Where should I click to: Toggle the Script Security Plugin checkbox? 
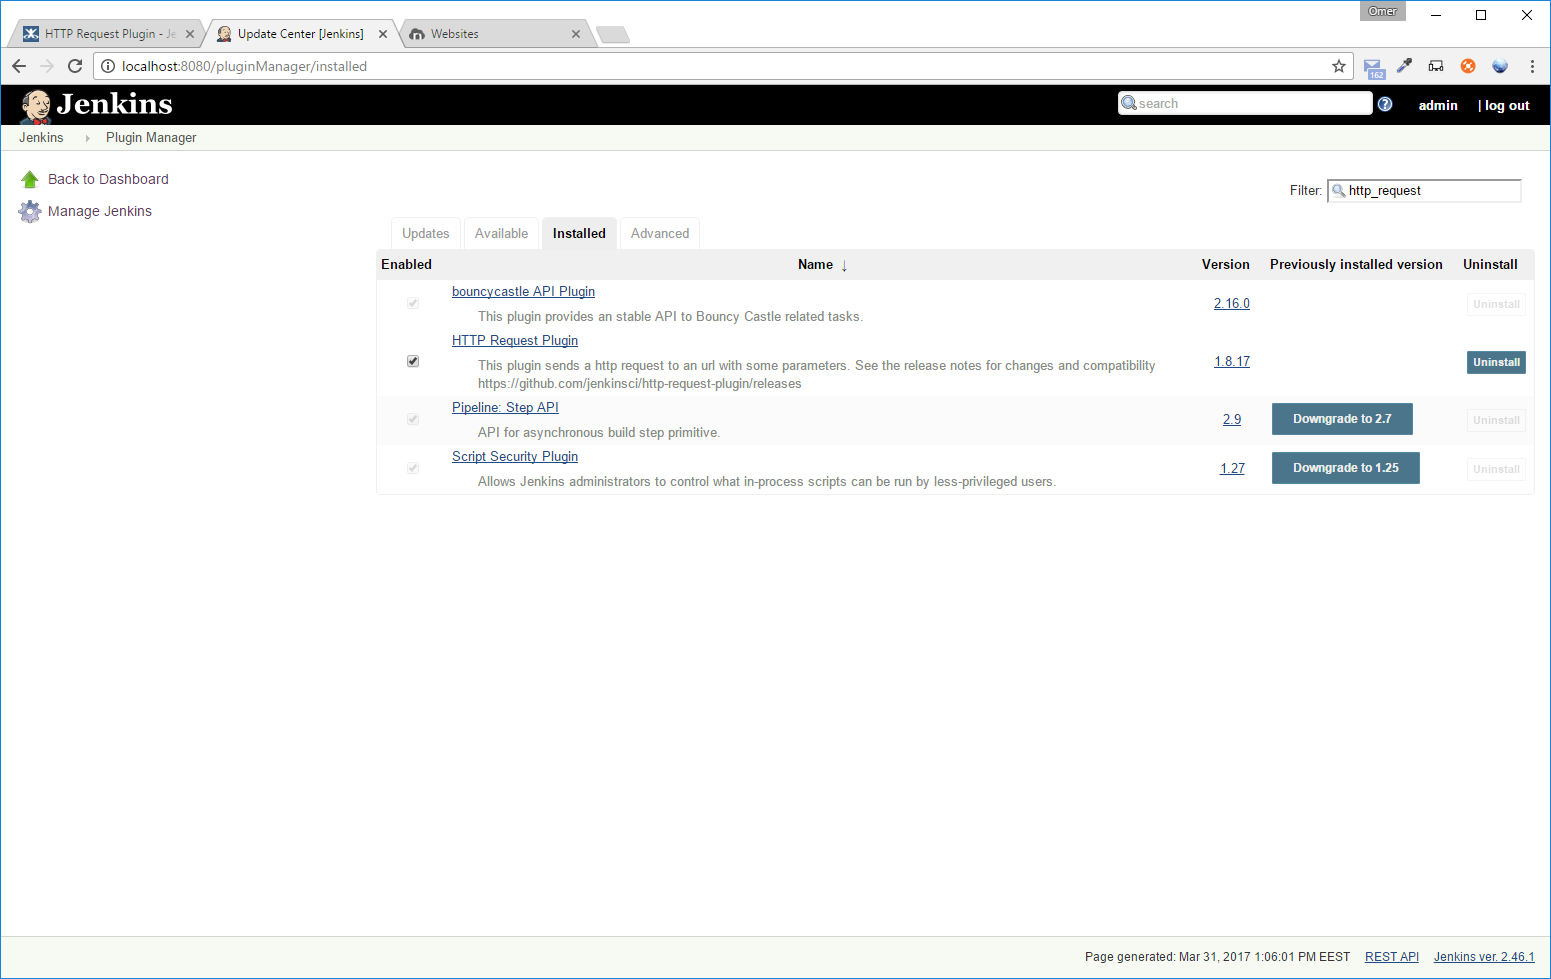pos(412,468)
